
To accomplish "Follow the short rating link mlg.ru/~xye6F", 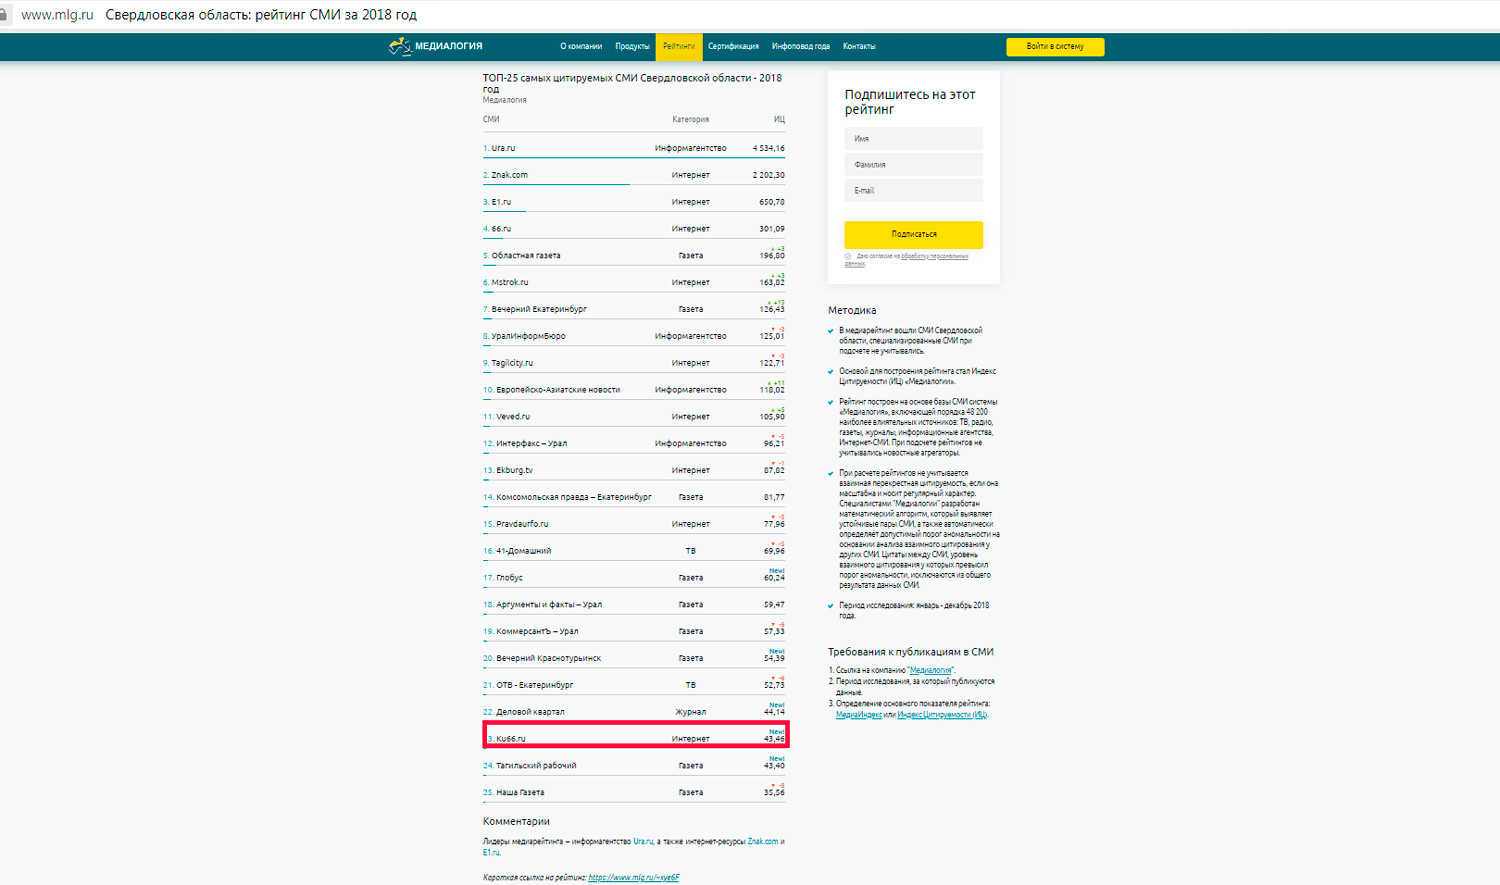I will [x=633, y=878].
